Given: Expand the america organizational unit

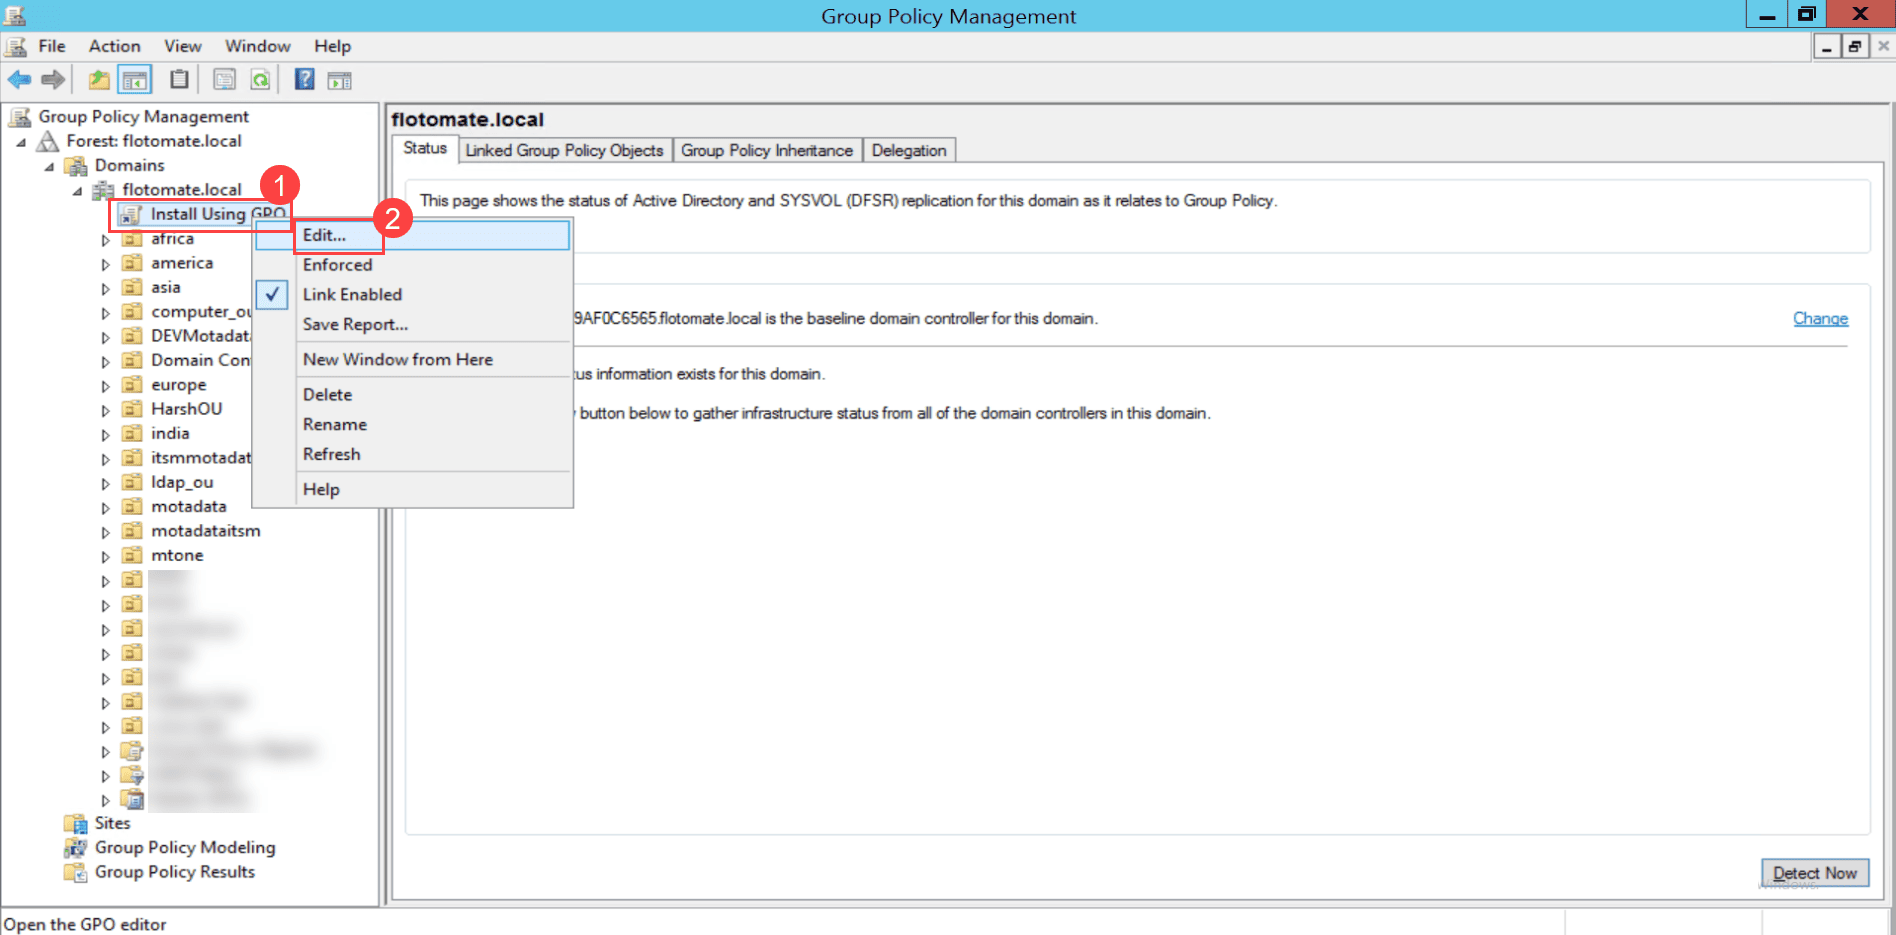Looking at the screenshot, I should click(x=106, y=264).
